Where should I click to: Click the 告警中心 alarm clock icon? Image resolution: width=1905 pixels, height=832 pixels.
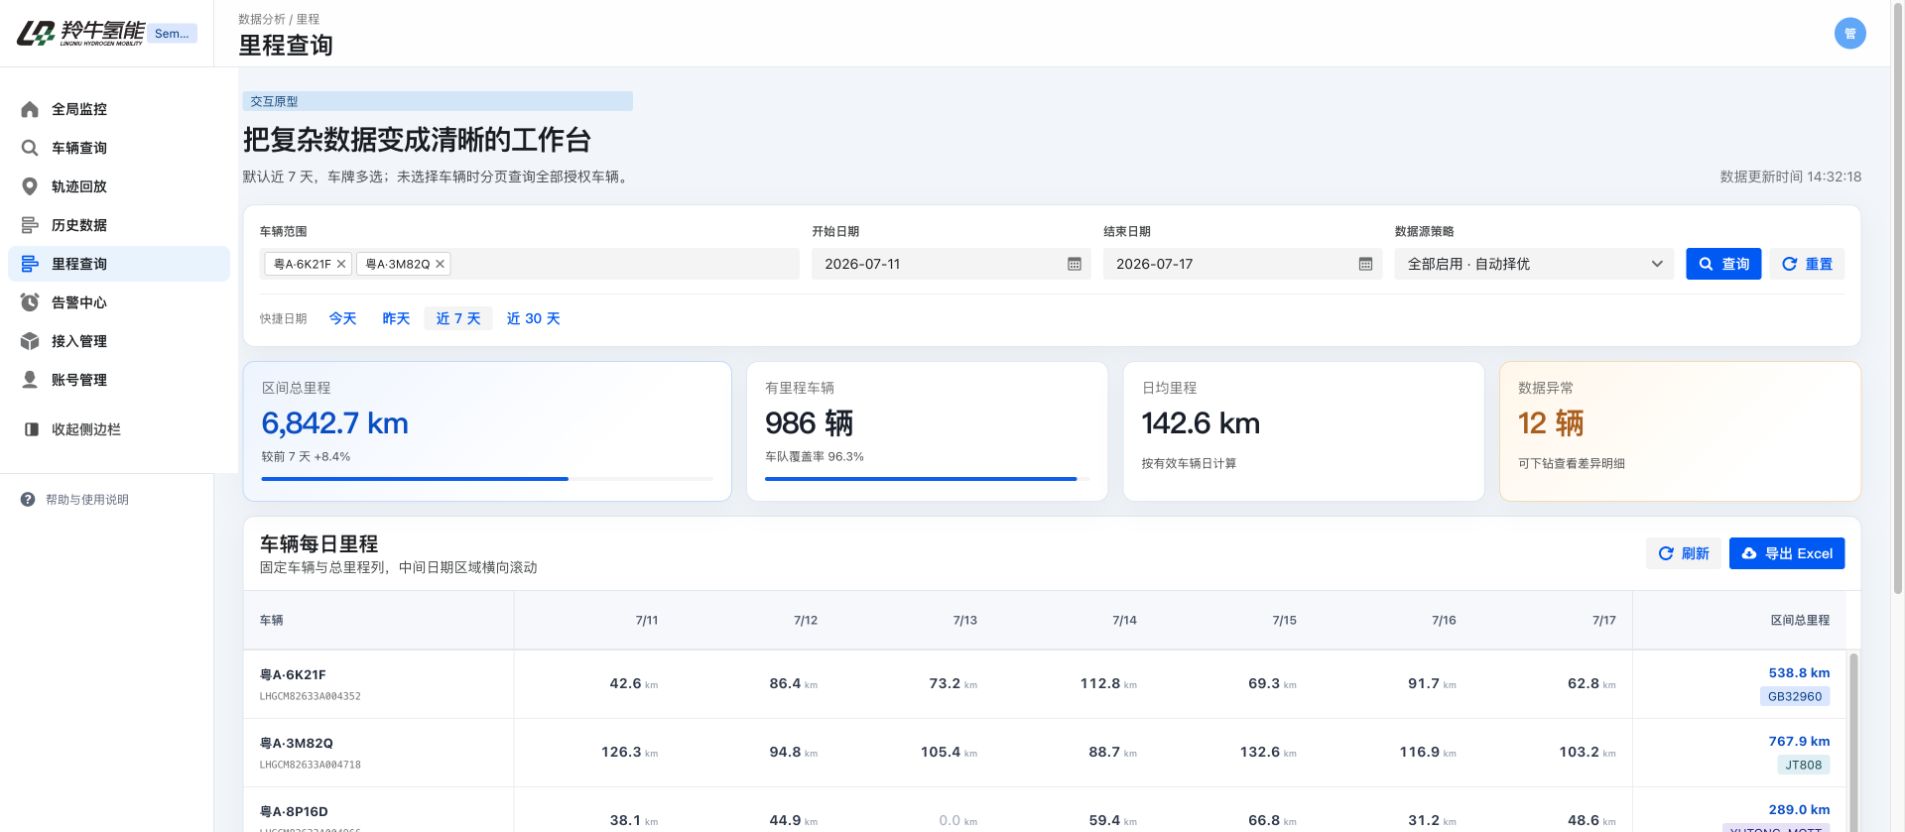tap(30, 302)
